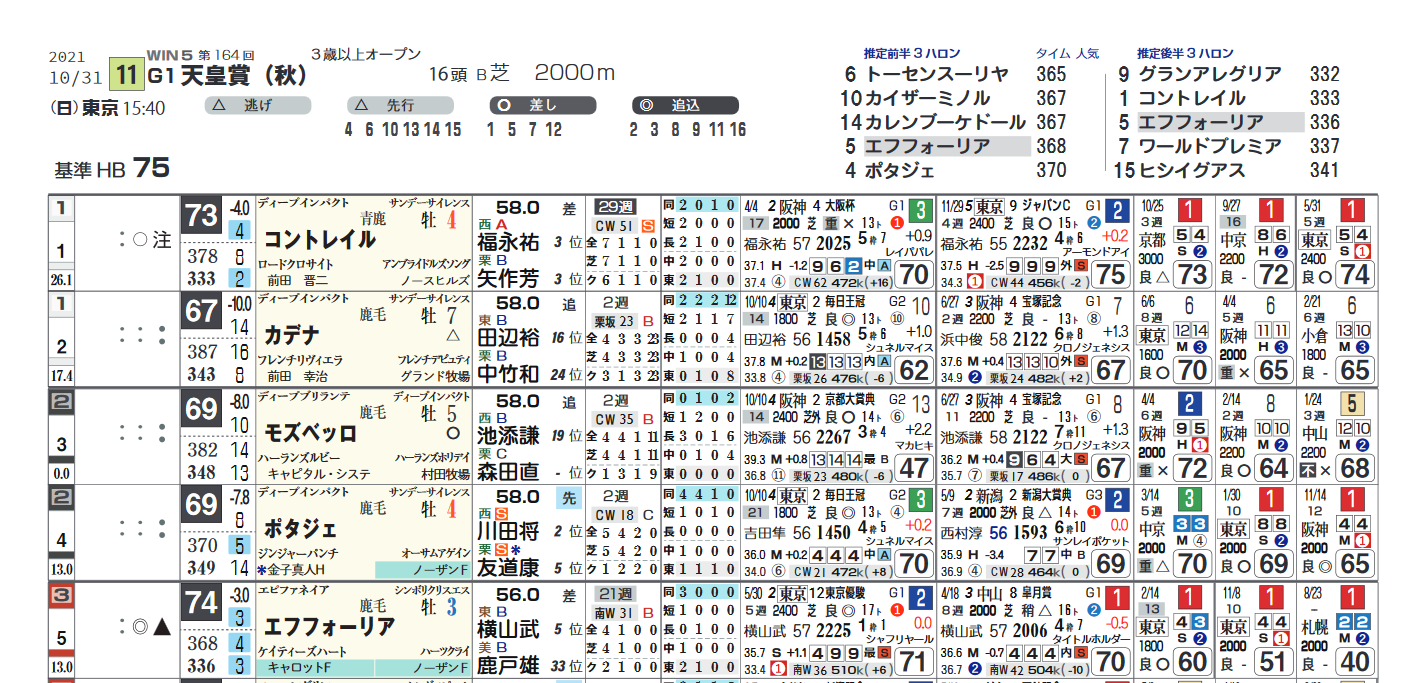Image resolution: width=1407 pixels, height=683 pixels.
Task: Click trainer 矢作芳
Action: tap(508, 280)
